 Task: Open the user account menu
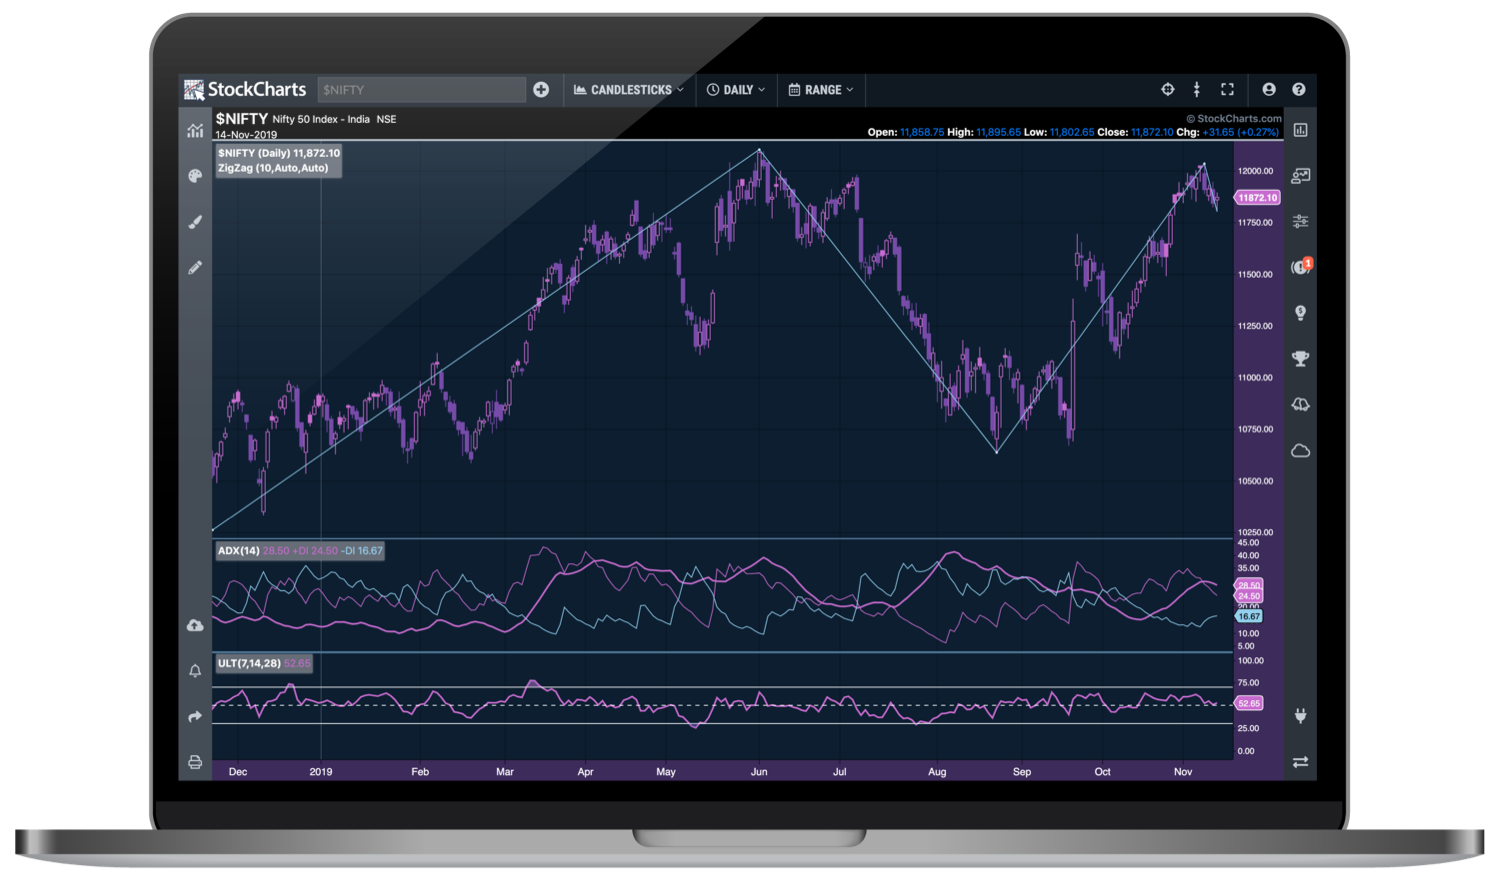[1269, 89]
